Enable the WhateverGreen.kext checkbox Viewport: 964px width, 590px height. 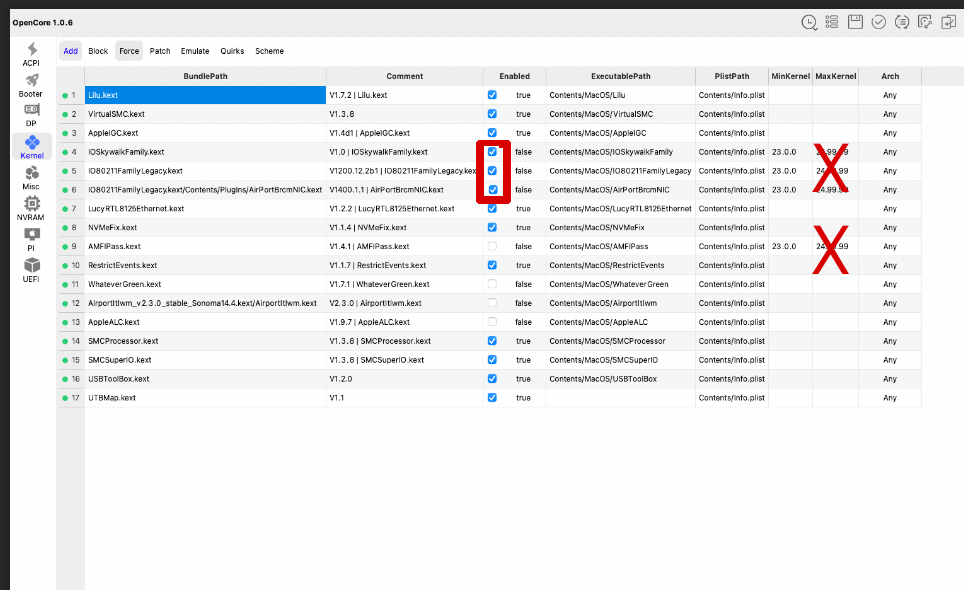492,284
